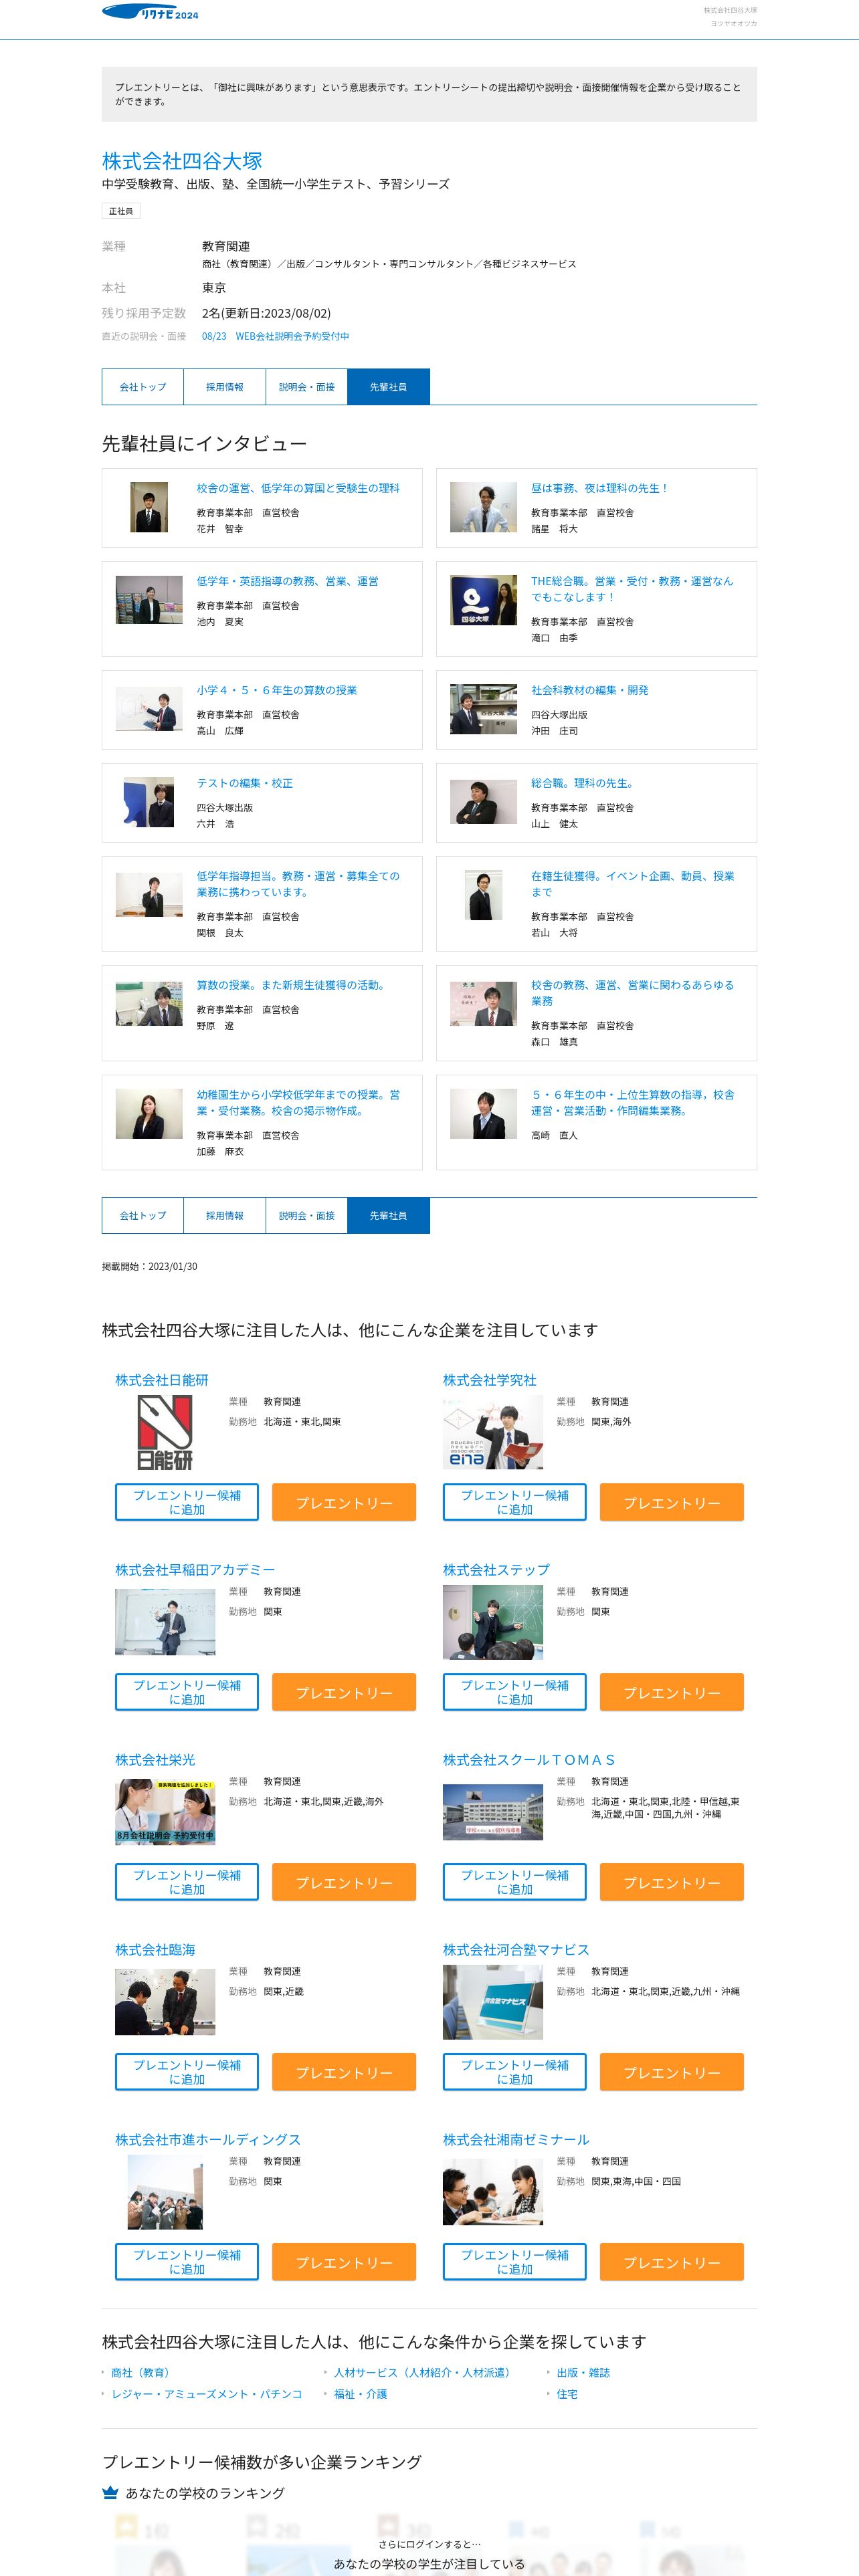This screenshot has width=859, height=2576.
Task: Switch to the 説明会・面接 tab above interviews
Action: click(x=307, y=387)
